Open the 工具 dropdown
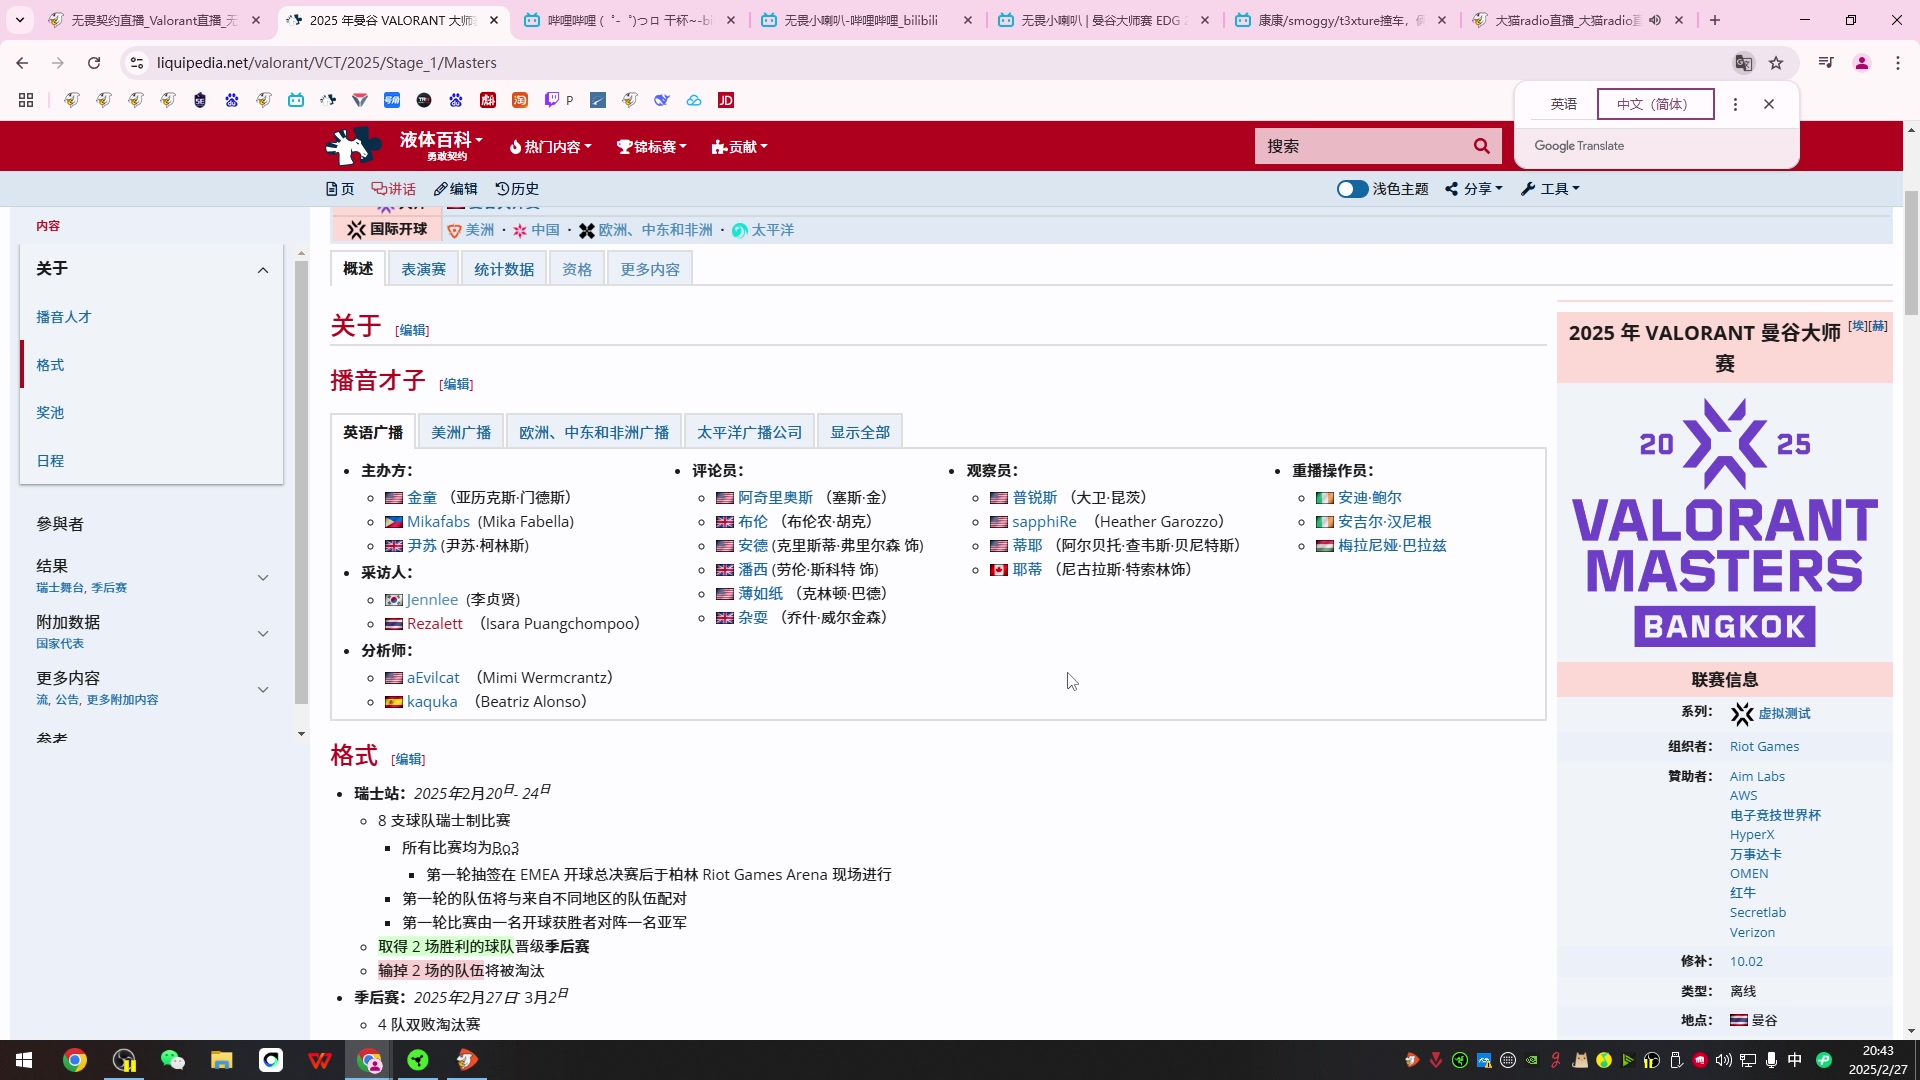Image resolution: width=1920 pixels, height=1080 pixels. coord(1550,189)
